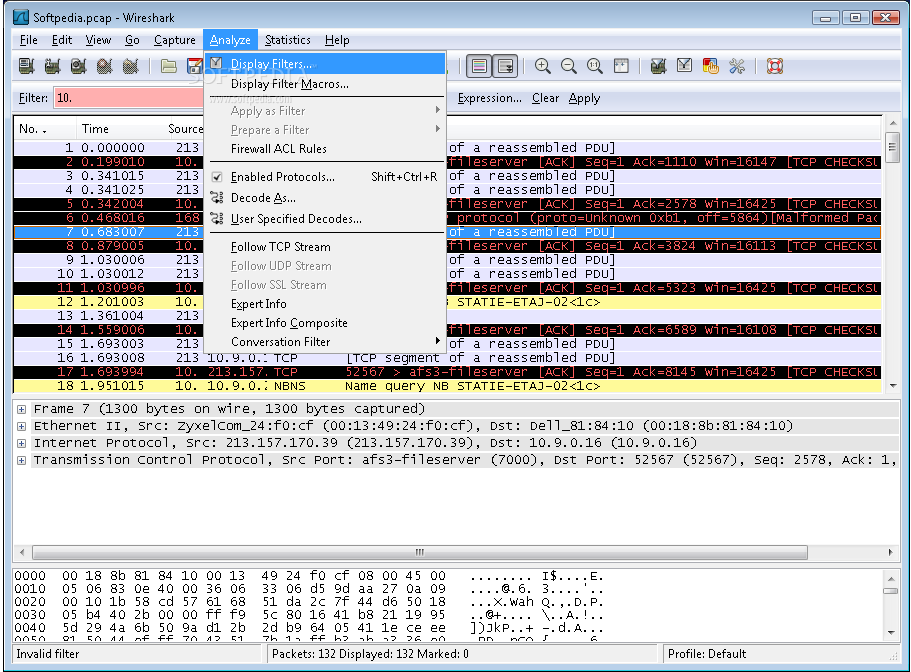Expand the Frame 7 tree node
This screenshot has width=911, height=672.
click(x=21, y=409)
